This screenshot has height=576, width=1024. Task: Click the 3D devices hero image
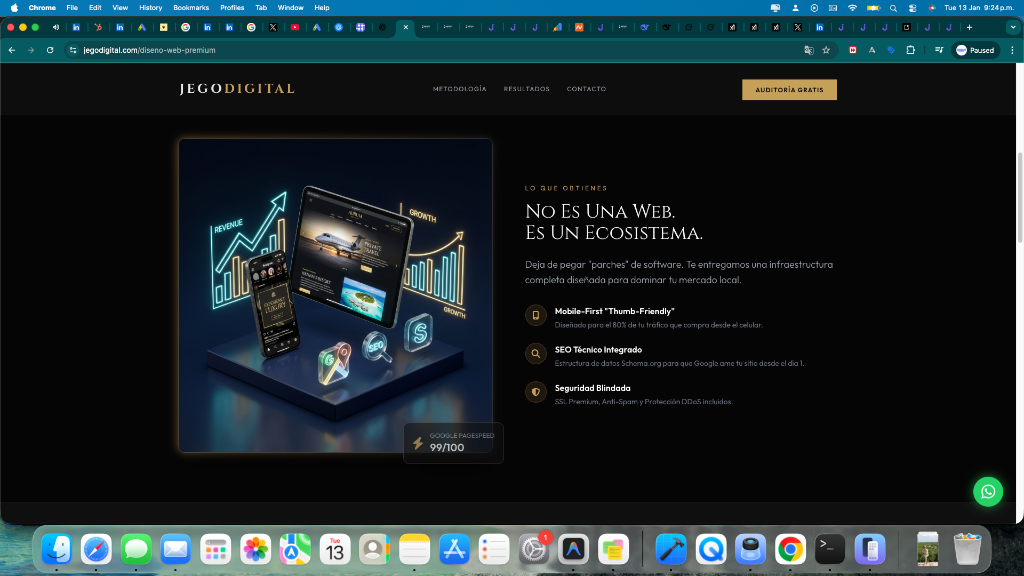pos(335,295)
